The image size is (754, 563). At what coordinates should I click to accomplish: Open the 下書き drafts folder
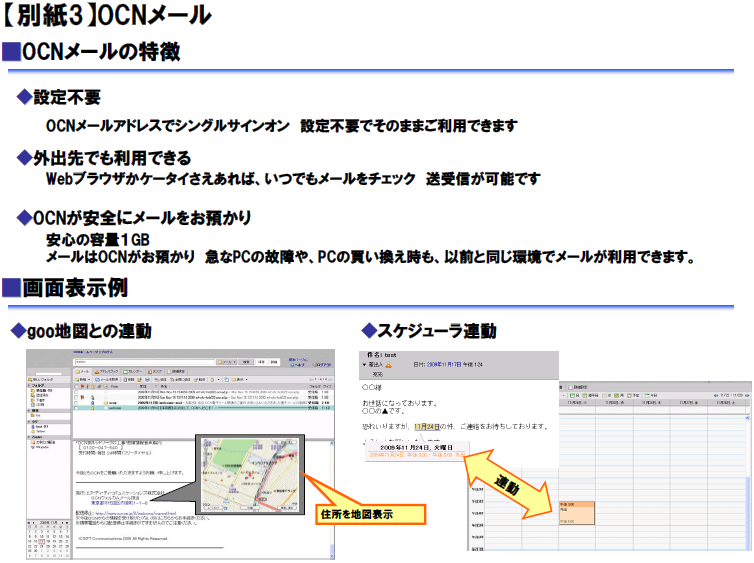pos(38,400)
